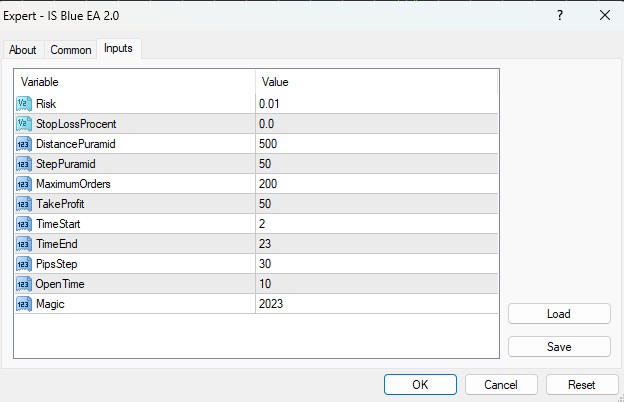The image size is (624, 402).
Task: Select the PipsStep value 30 cell
Action: [376, 264]
